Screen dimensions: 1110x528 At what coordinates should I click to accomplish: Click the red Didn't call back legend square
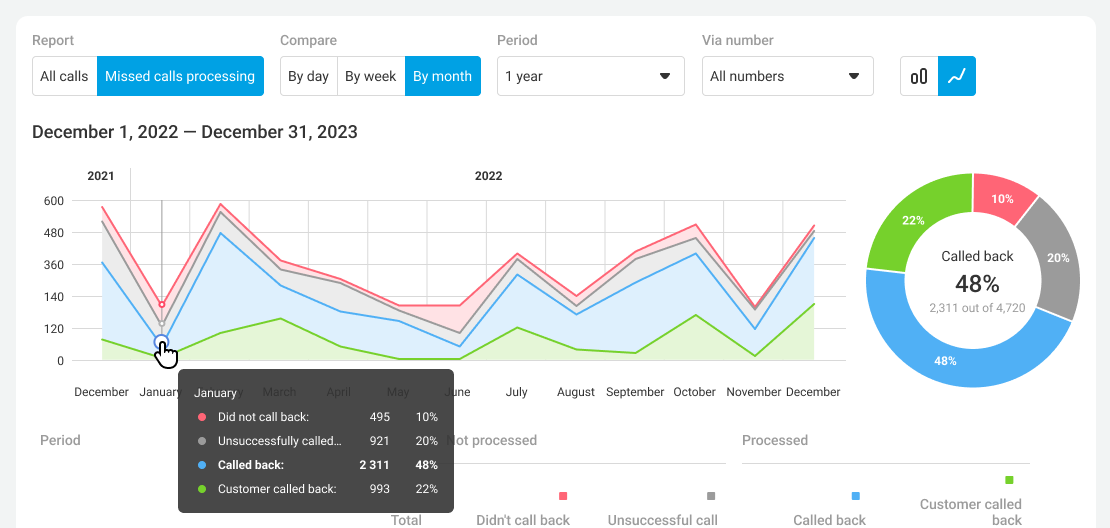563,496
